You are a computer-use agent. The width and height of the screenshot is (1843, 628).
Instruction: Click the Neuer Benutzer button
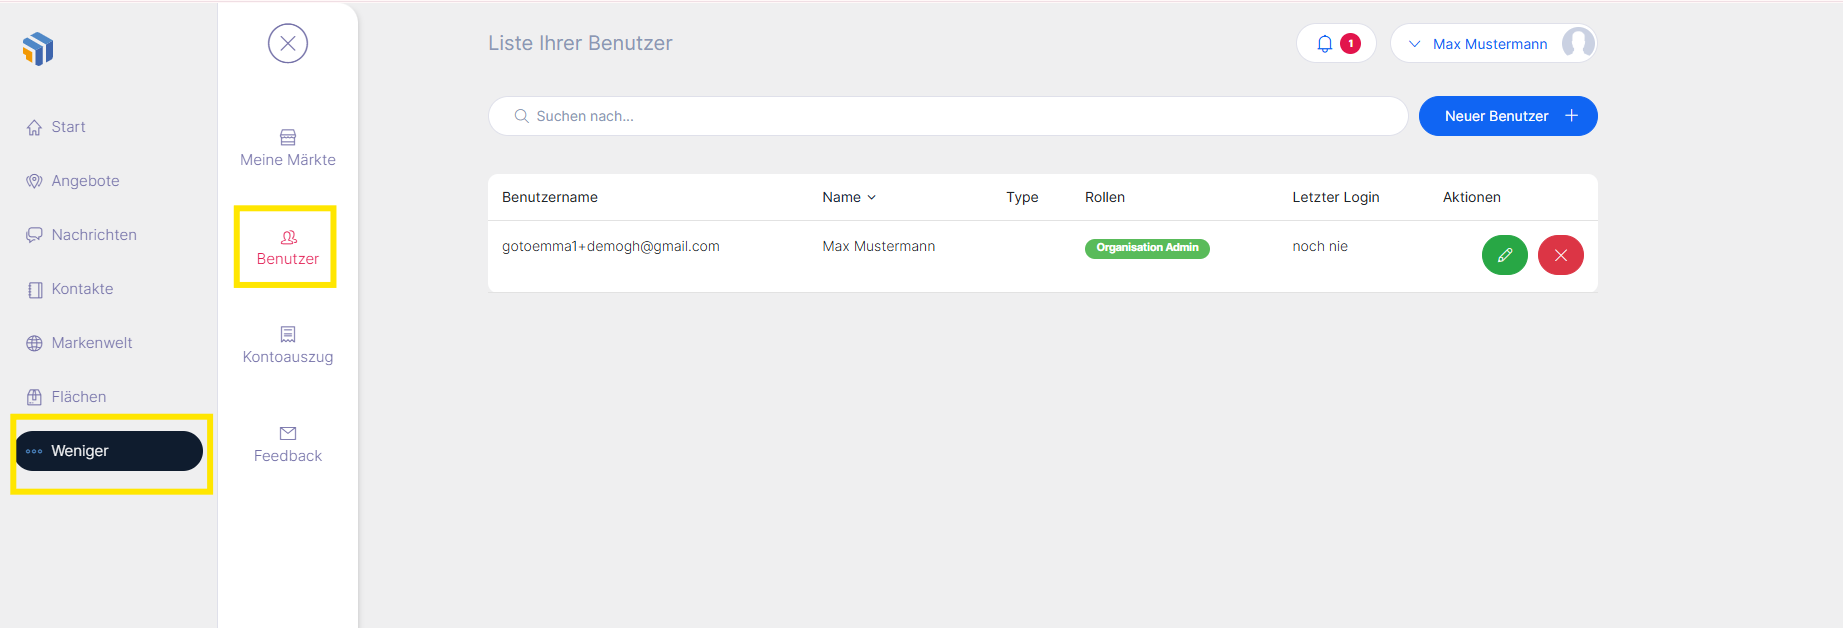tap(1507, 116)
